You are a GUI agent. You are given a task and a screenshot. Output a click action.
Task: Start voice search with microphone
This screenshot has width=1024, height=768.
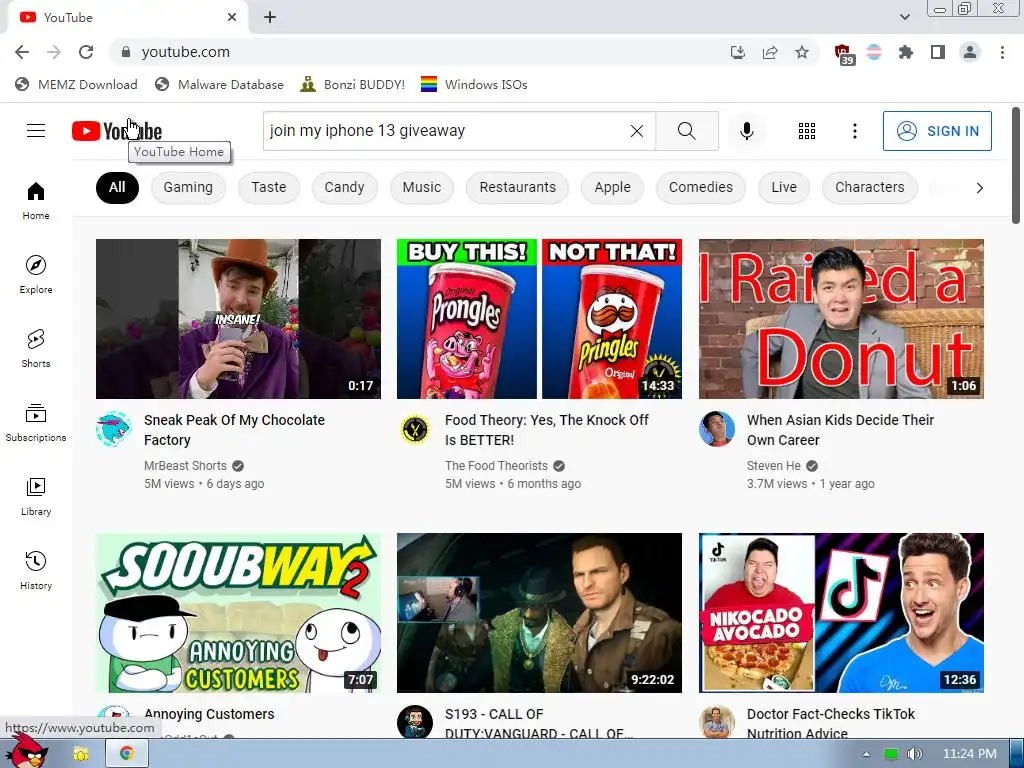tap(746, 131)
